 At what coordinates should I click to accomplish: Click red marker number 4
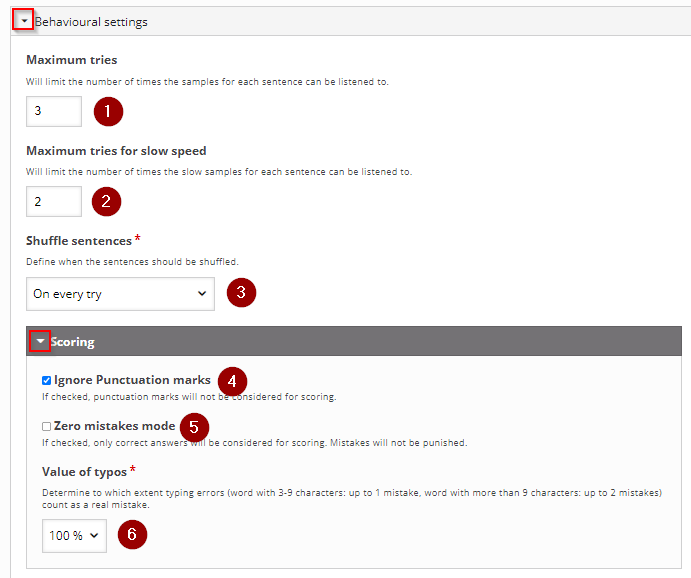click(232, 382)
